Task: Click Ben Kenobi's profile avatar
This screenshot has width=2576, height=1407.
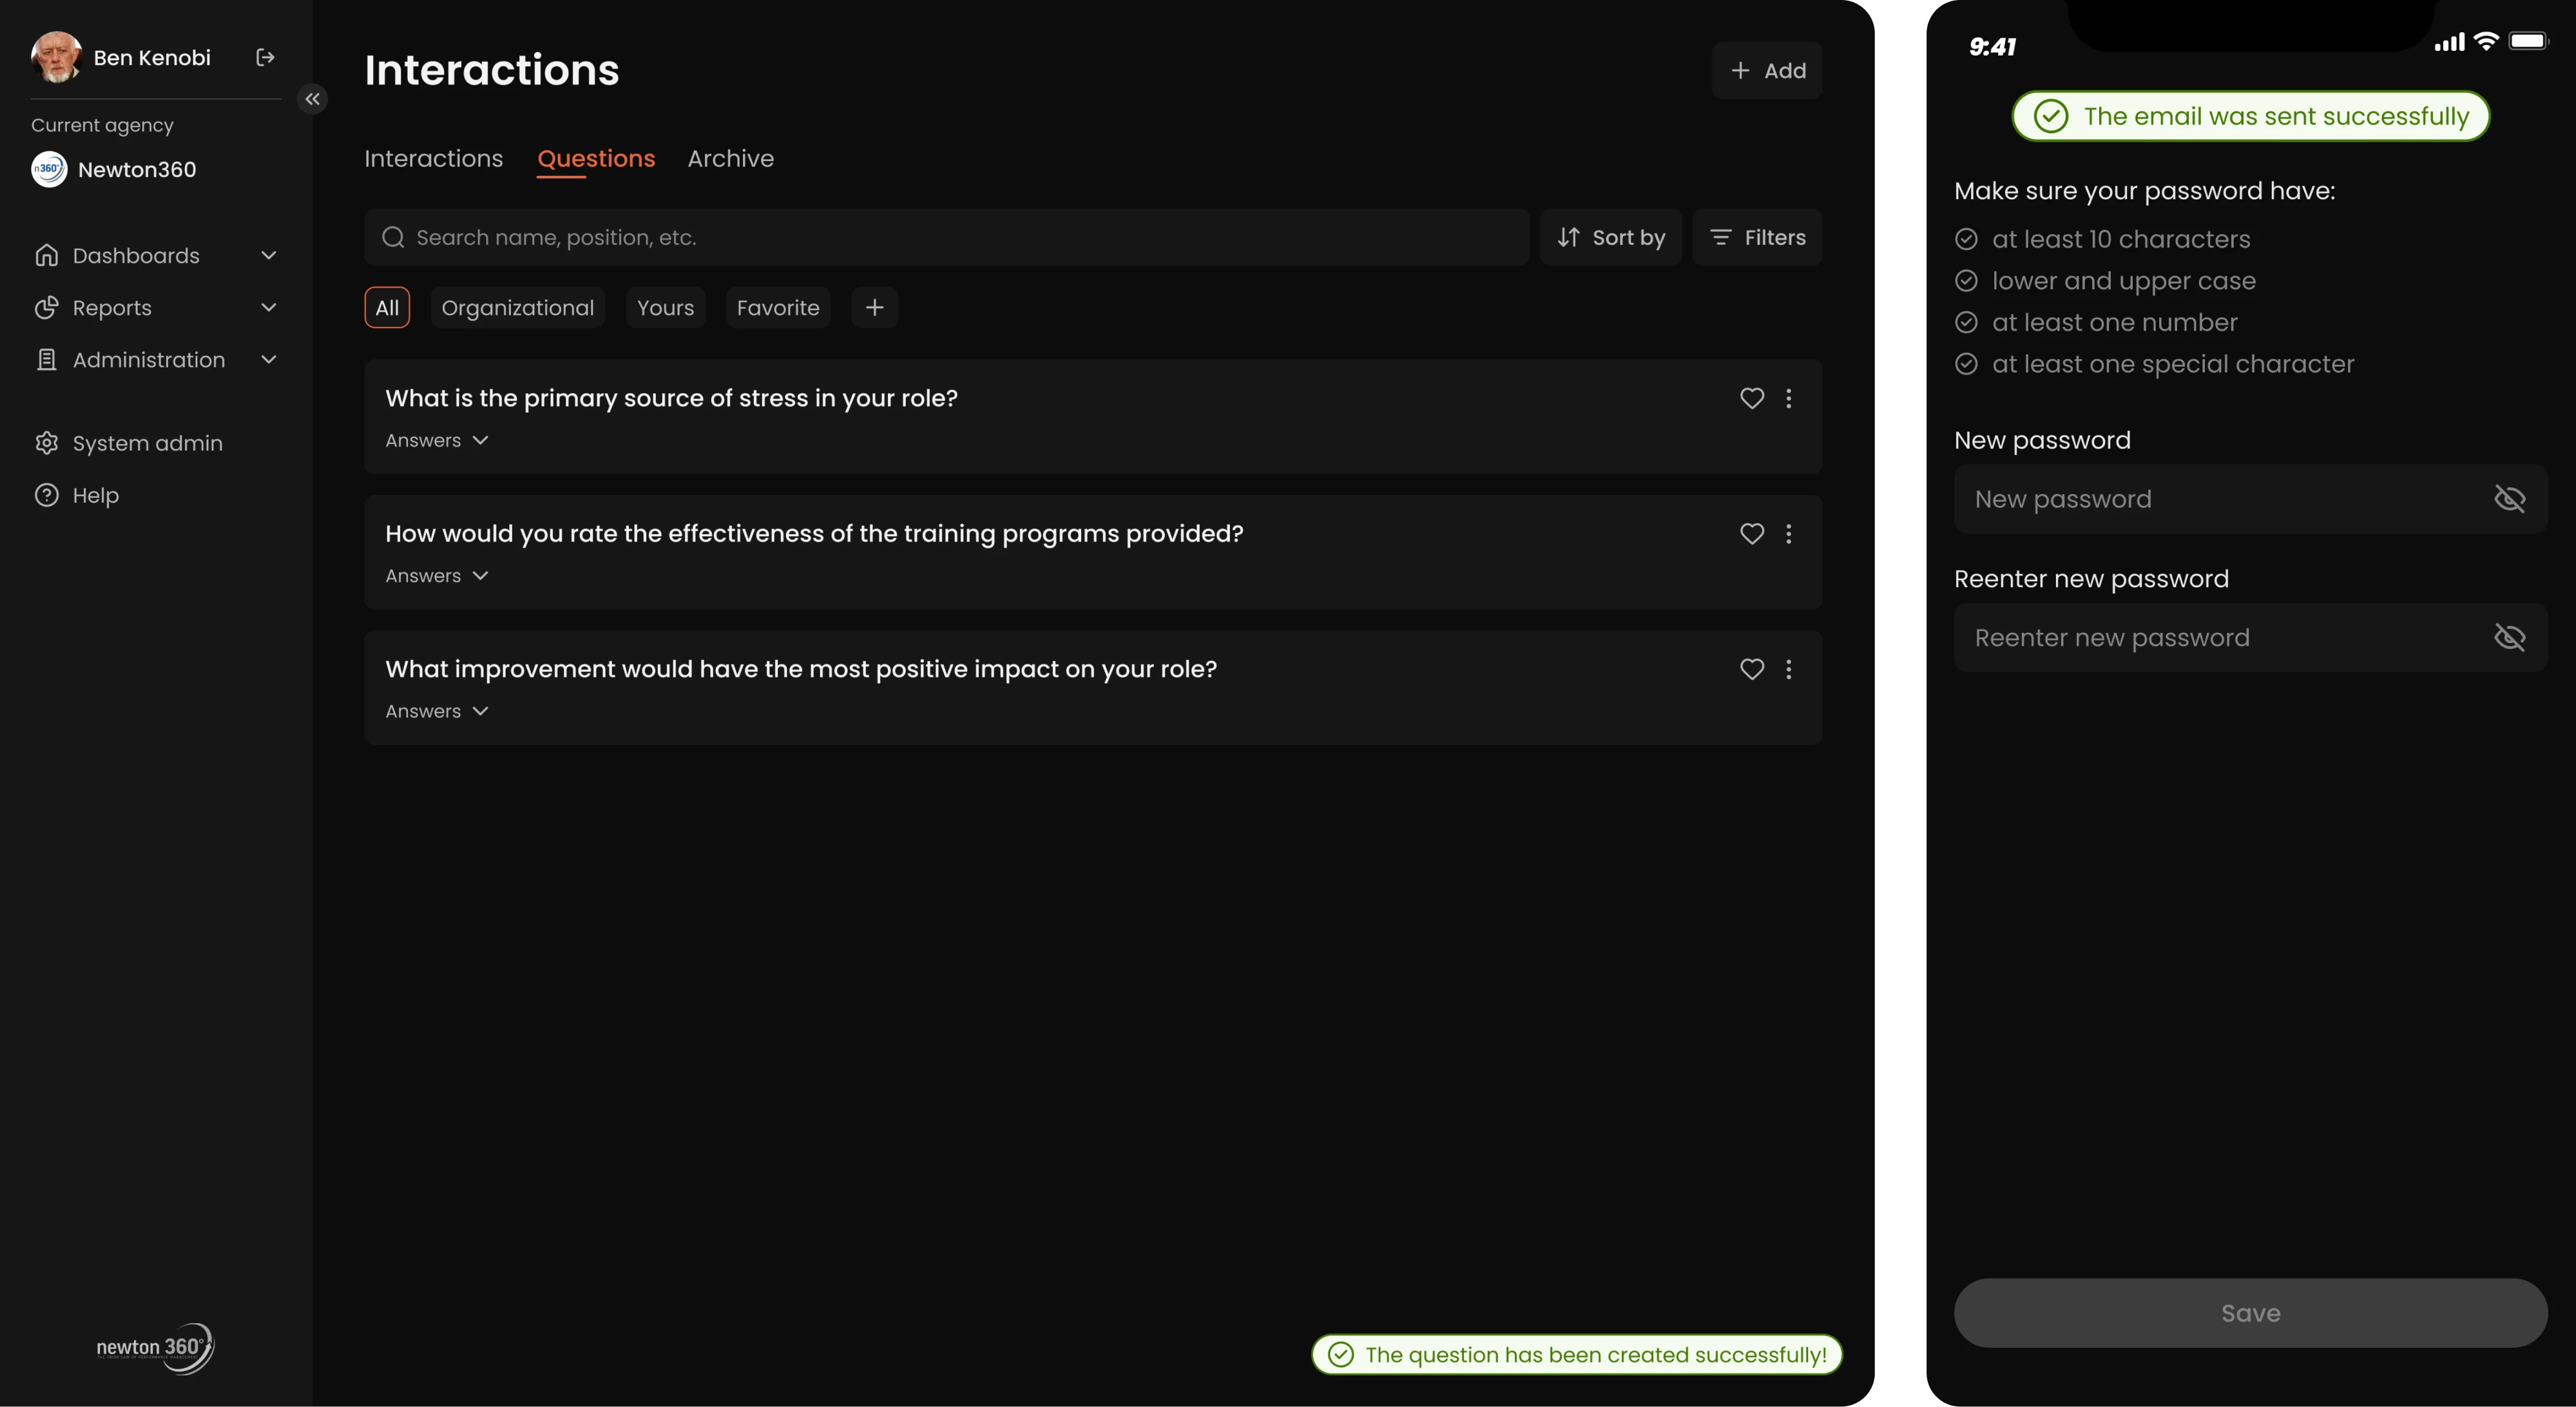Action: [x=56, y=57]
